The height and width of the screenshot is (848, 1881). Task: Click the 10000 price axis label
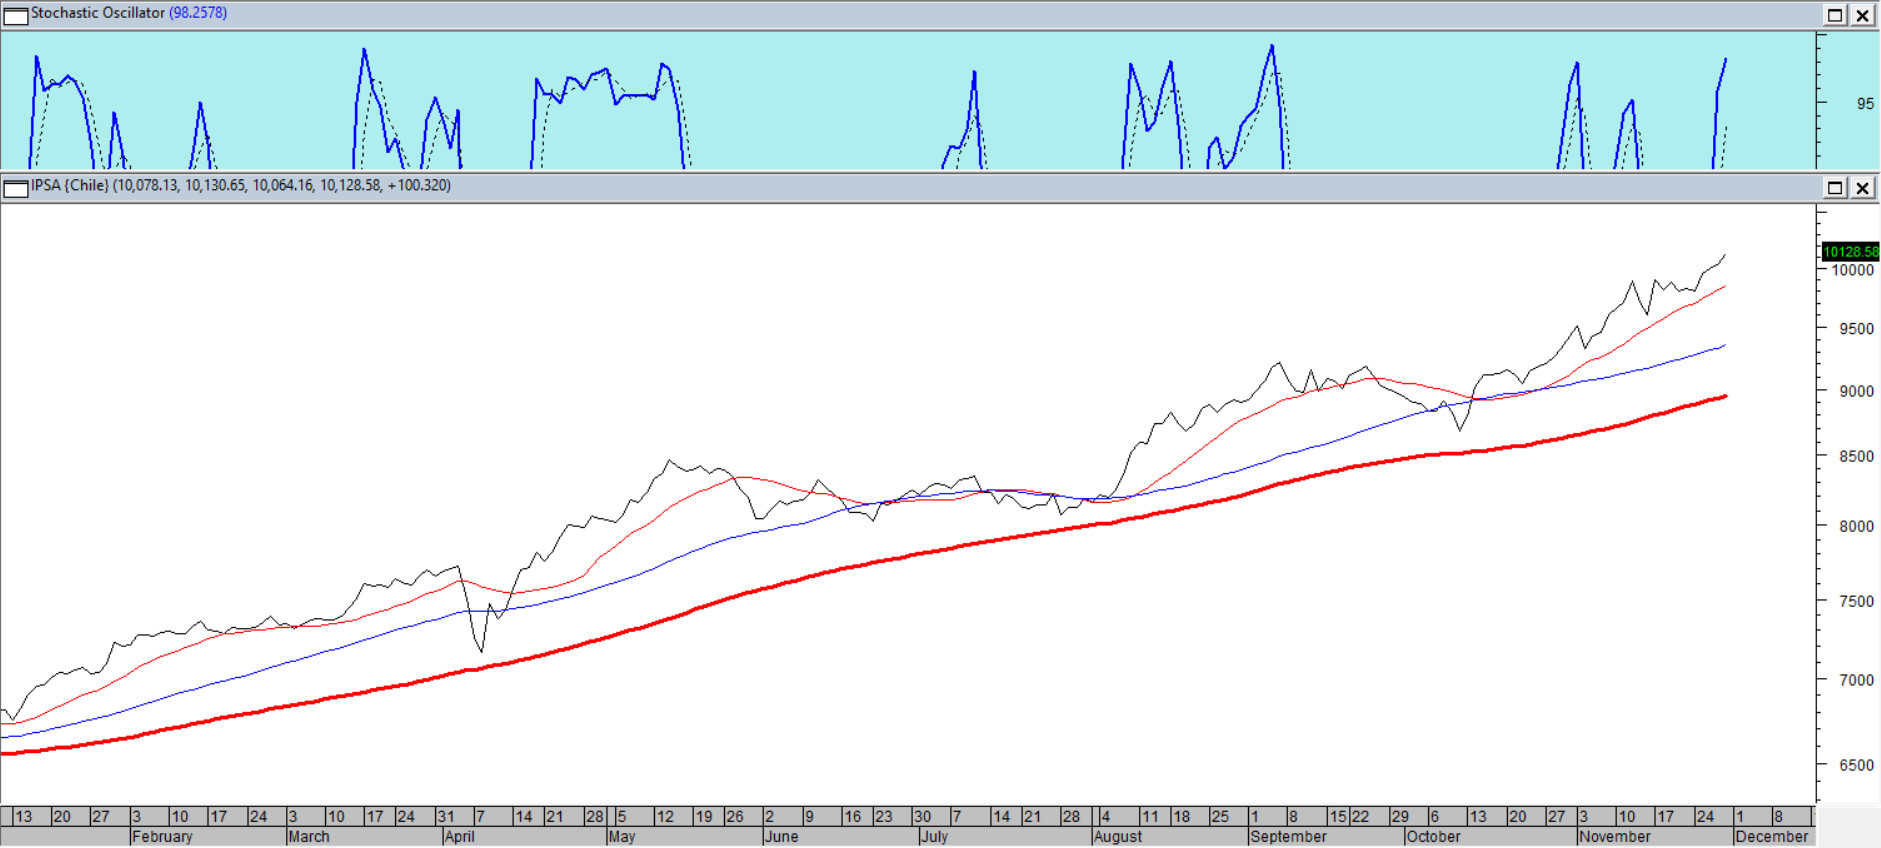coord(1852,271)
